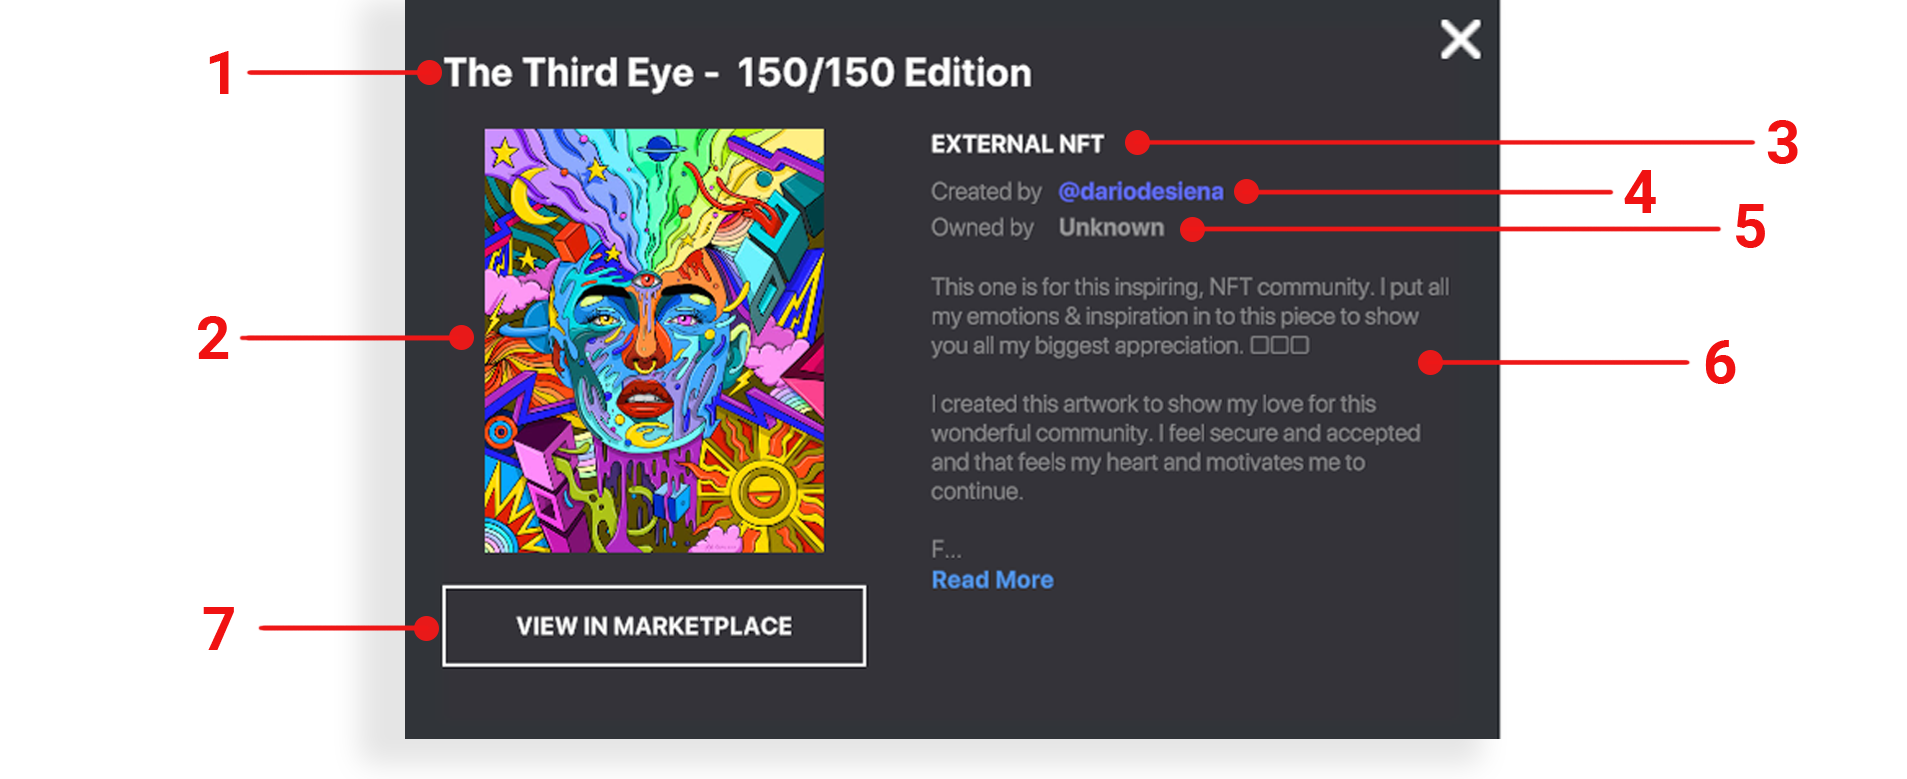Select the Third Eye artwork image
Screen dimensions: 1907x779
click(654, 340)
